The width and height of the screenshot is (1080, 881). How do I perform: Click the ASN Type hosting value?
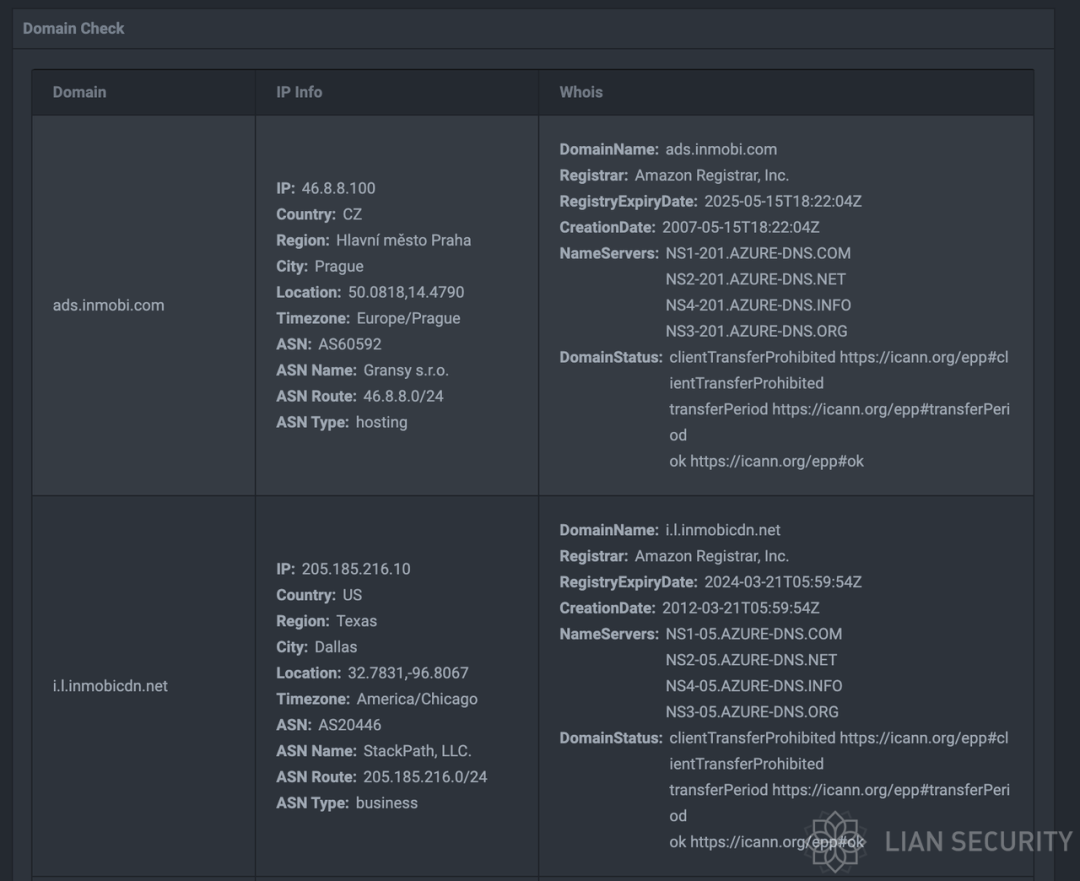coord(381,422)
